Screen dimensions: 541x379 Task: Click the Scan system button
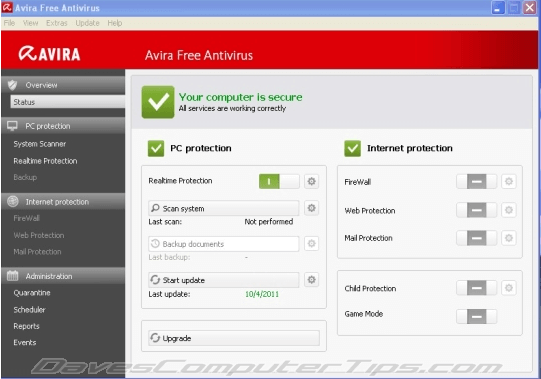coord(224,208)
